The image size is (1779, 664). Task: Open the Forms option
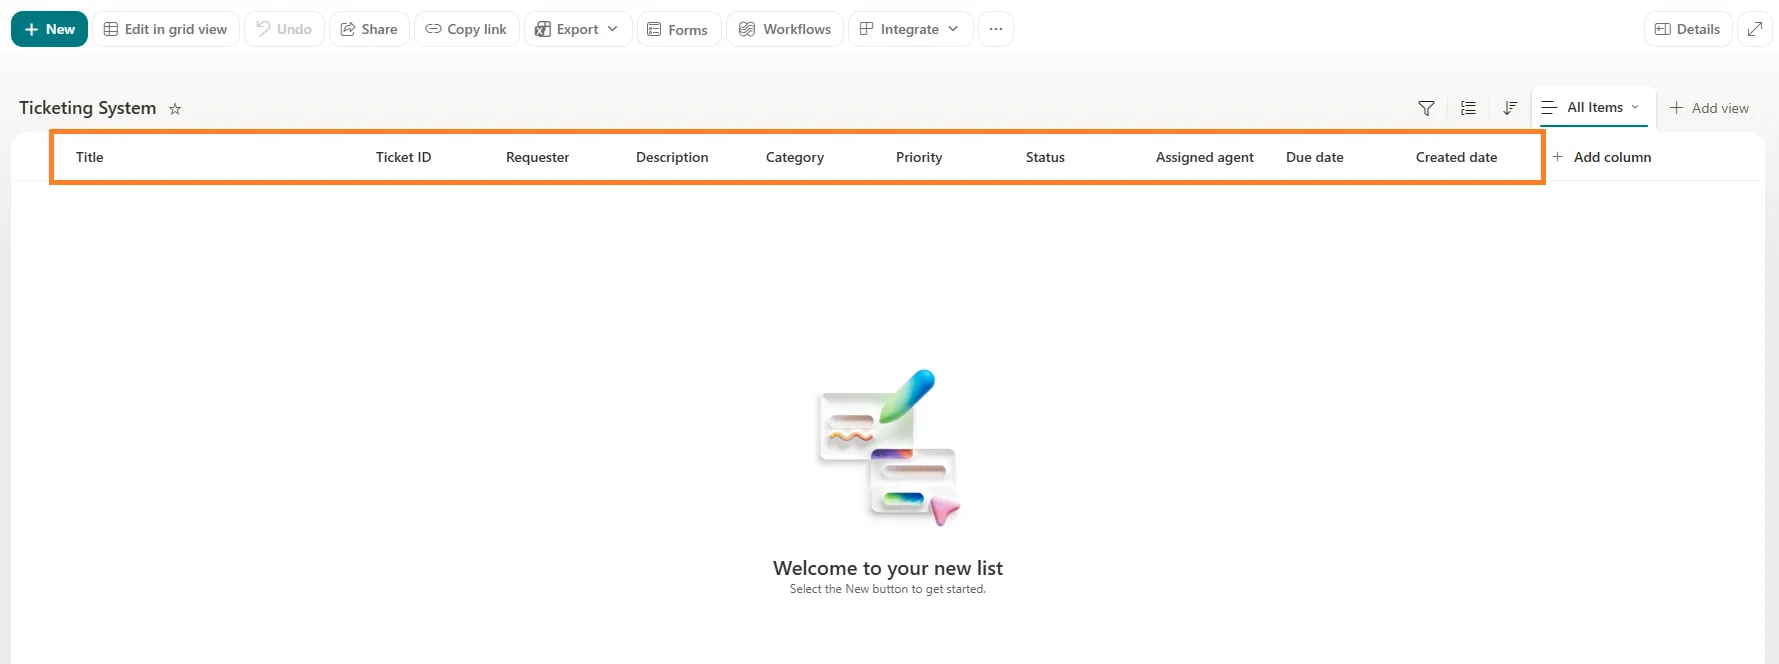click(x=678, y=29)
